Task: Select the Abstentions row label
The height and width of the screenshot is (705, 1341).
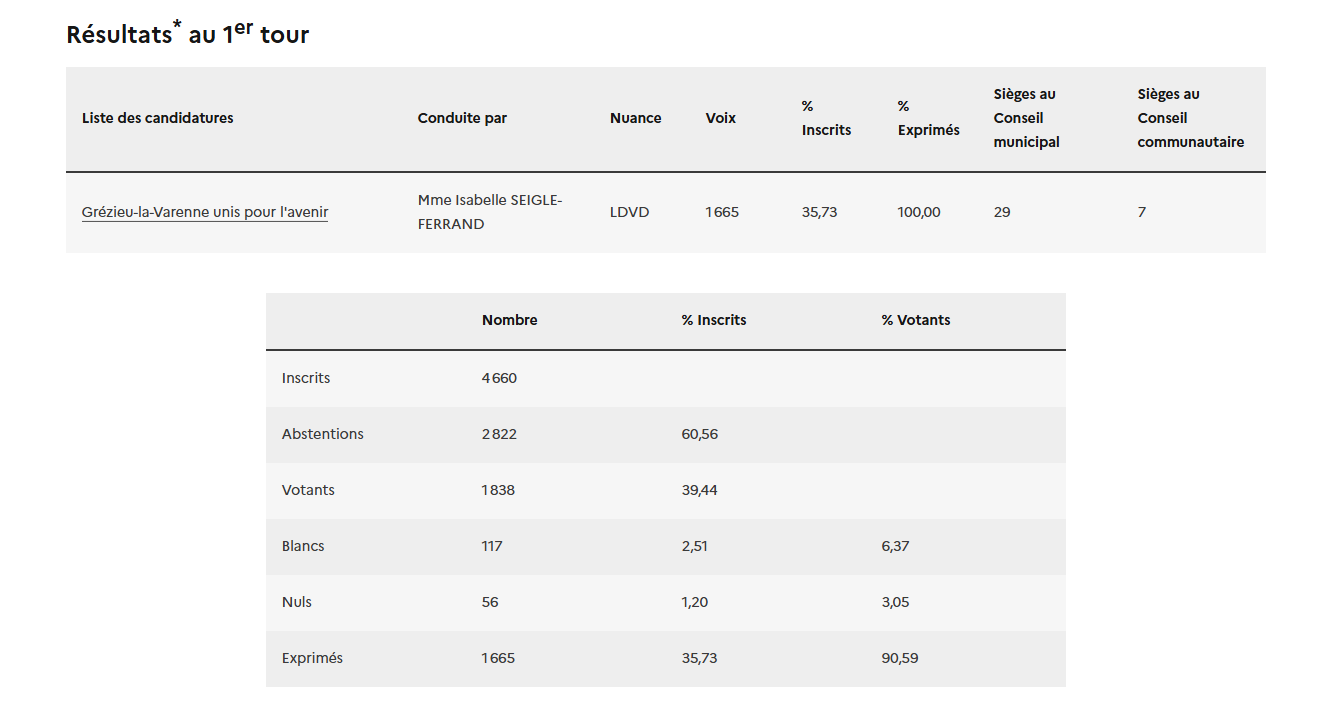Action: coord(323,434)
